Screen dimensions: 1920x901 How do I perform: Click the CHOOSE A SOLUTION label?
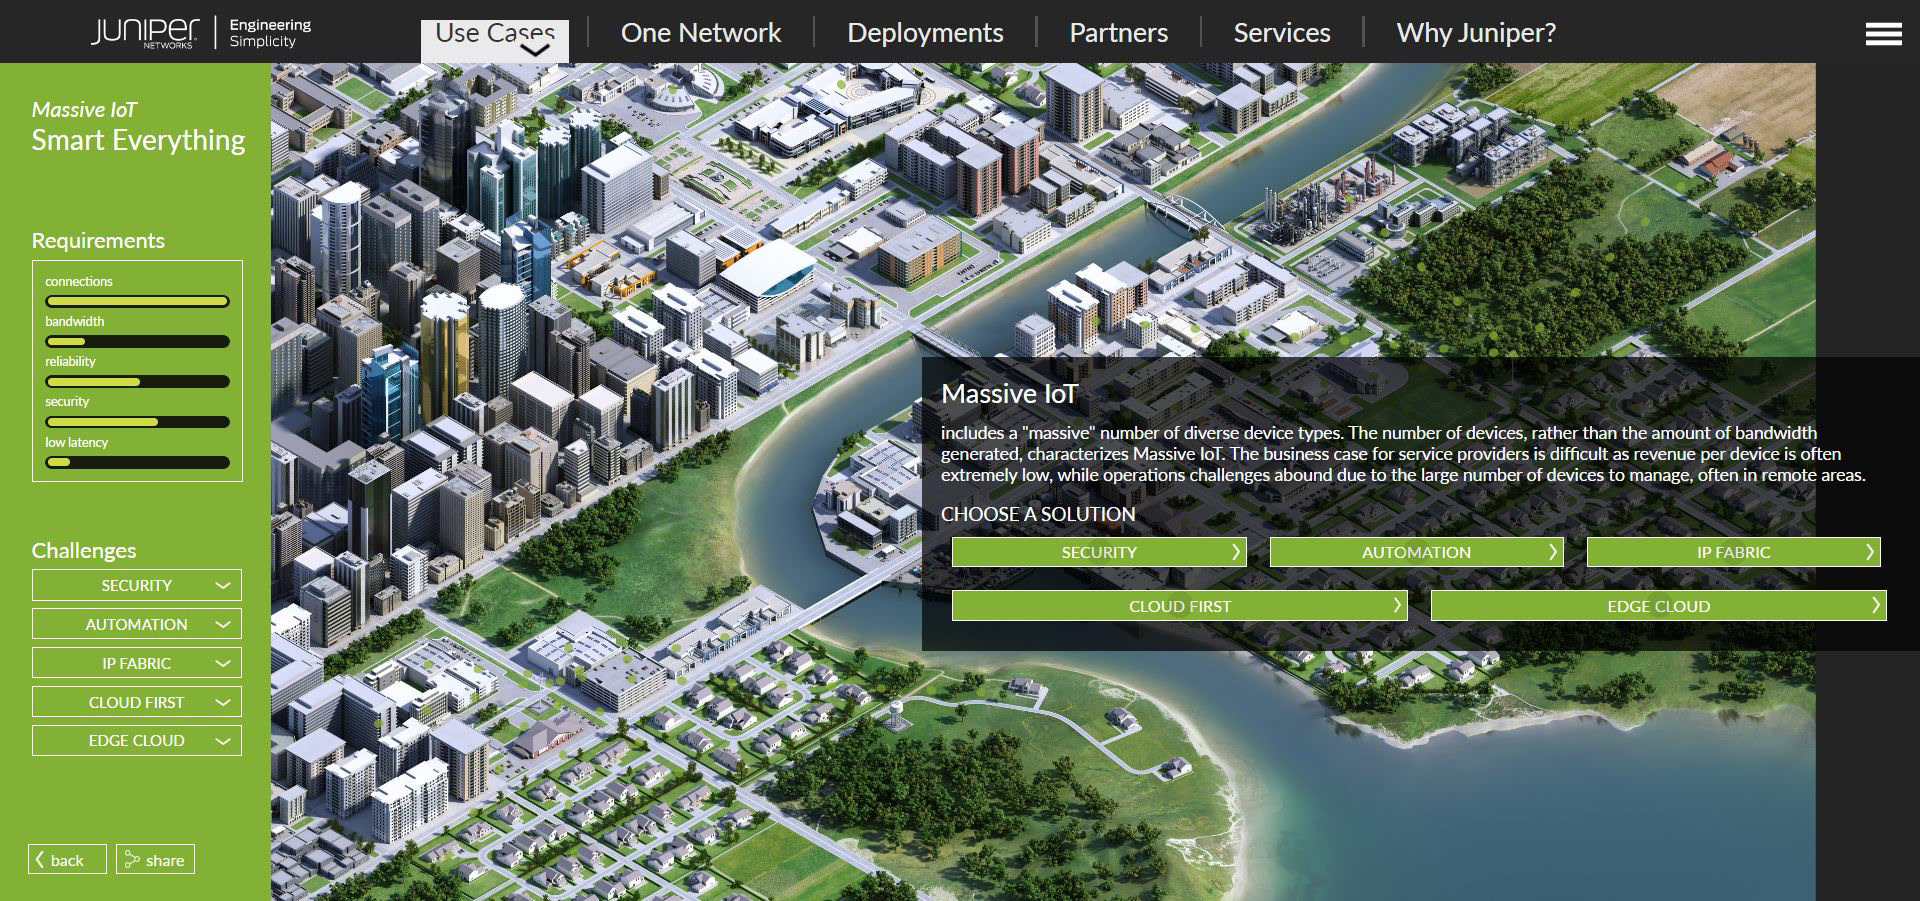coord(1038,514)
